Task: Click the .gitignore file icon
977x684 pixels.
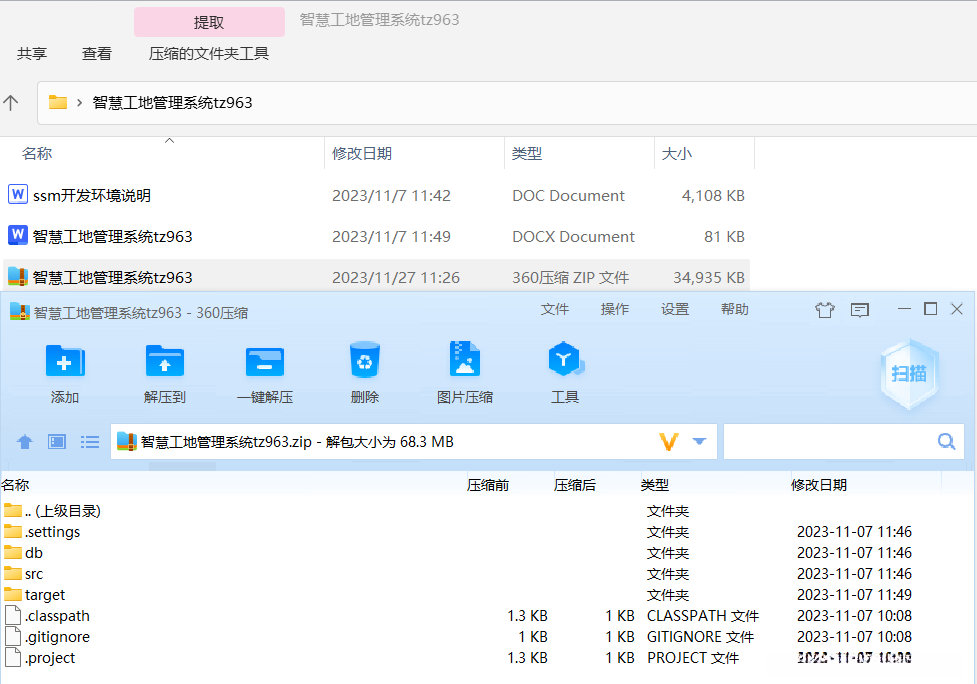Action: (12, 637)
